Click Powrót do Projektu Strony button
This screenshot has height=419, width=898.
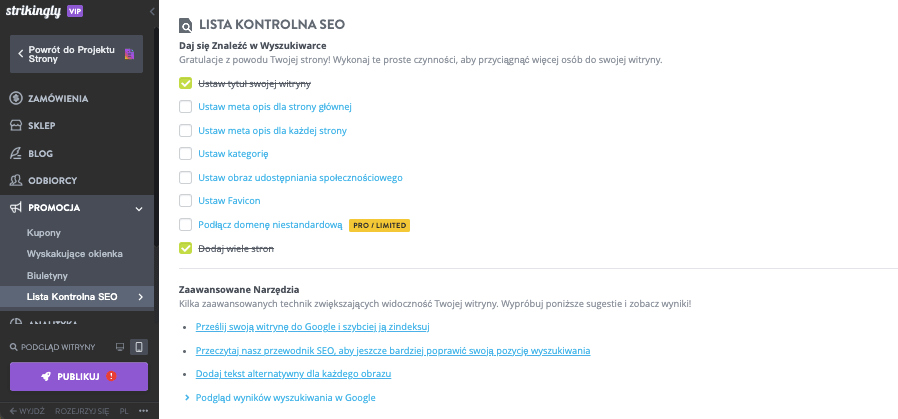(x=76, y=54)
